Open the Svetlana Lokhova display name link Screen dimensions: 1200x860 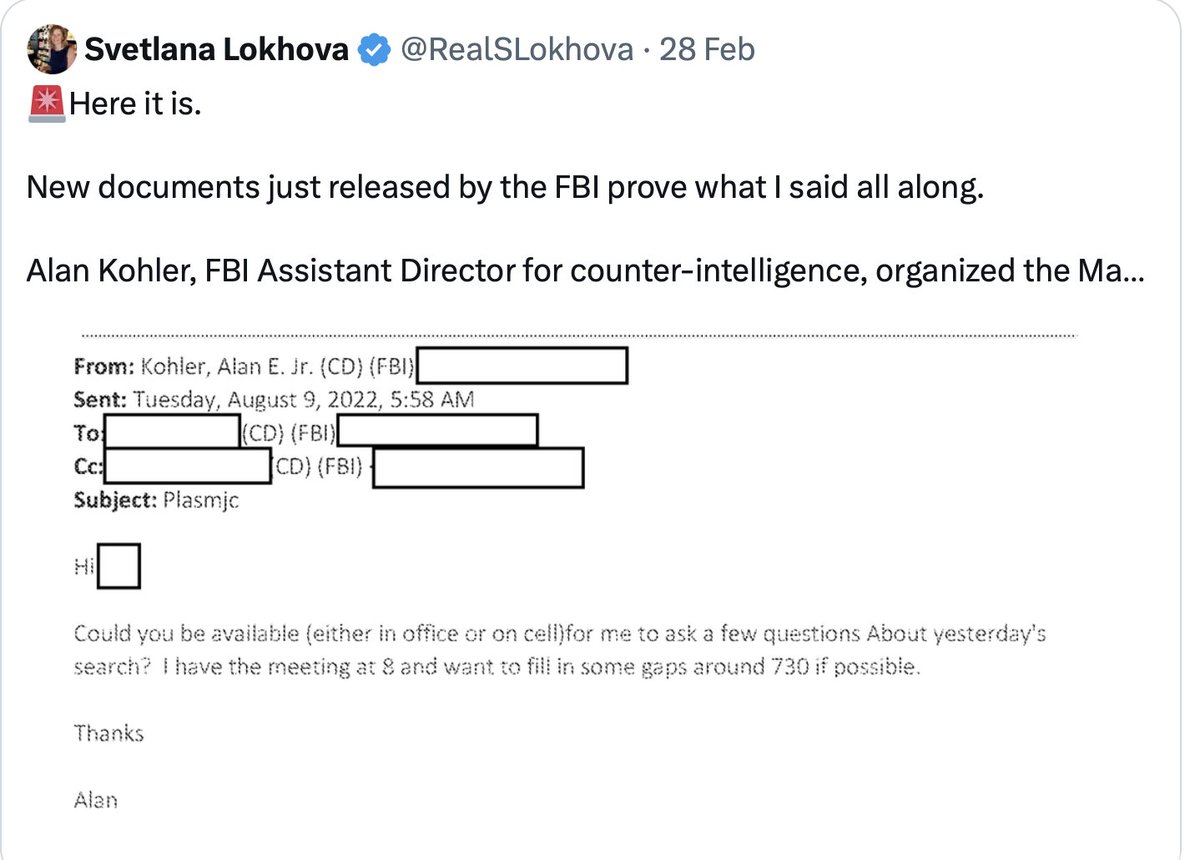click(x=216, y=49)
